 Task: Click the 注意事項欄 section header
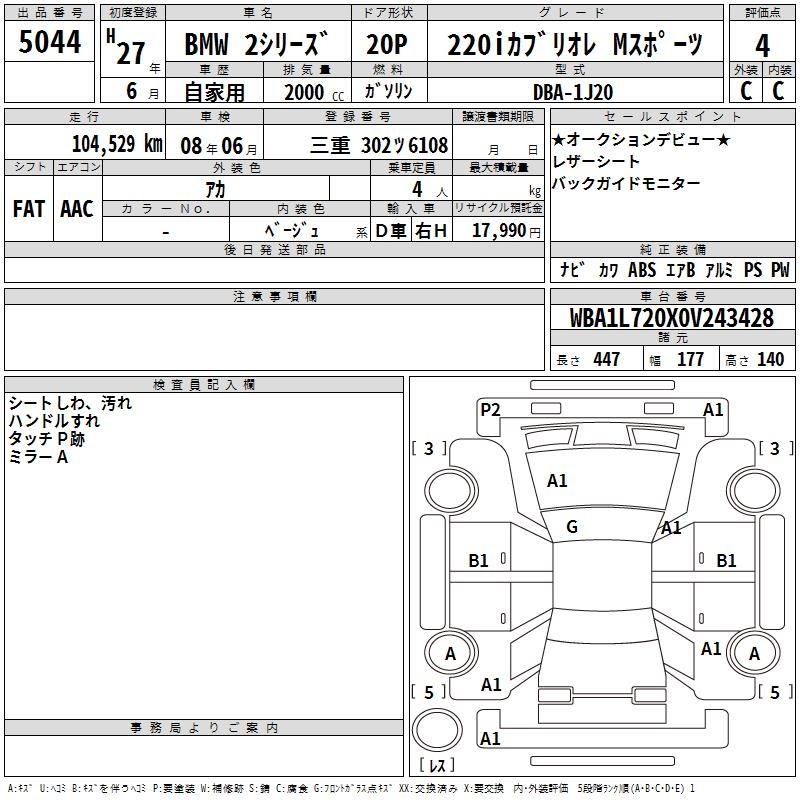click(x=274, y=296)
